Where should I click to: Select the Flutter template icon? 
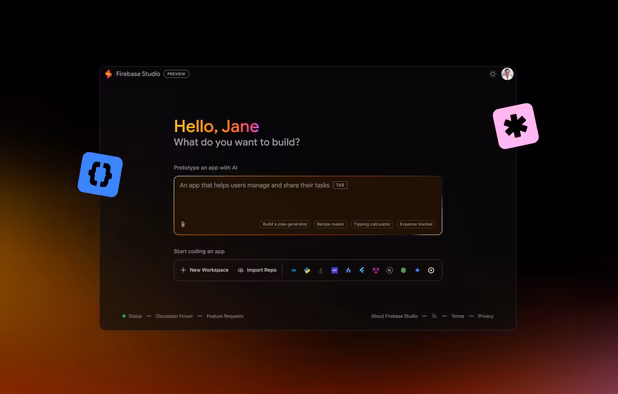(362, 270)
